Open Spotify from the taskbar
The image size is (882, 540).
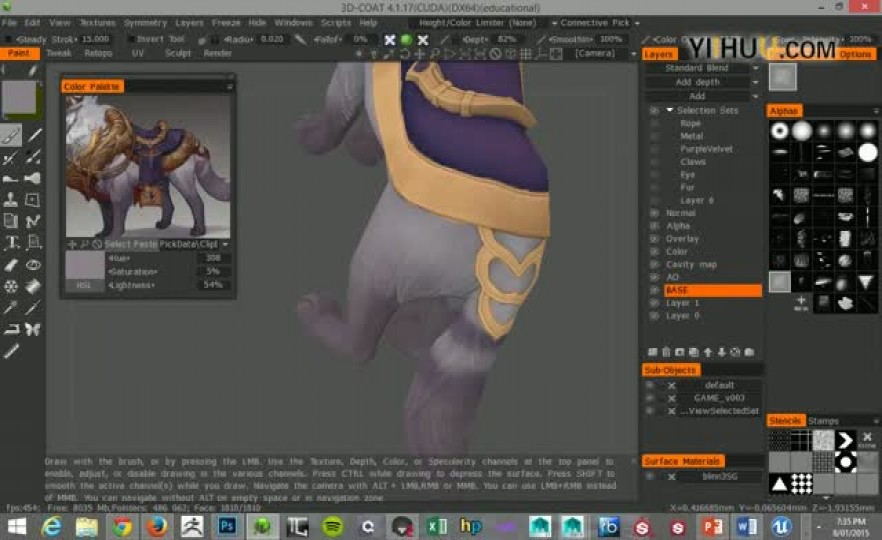pyautogui.click(x=332, y=526)
